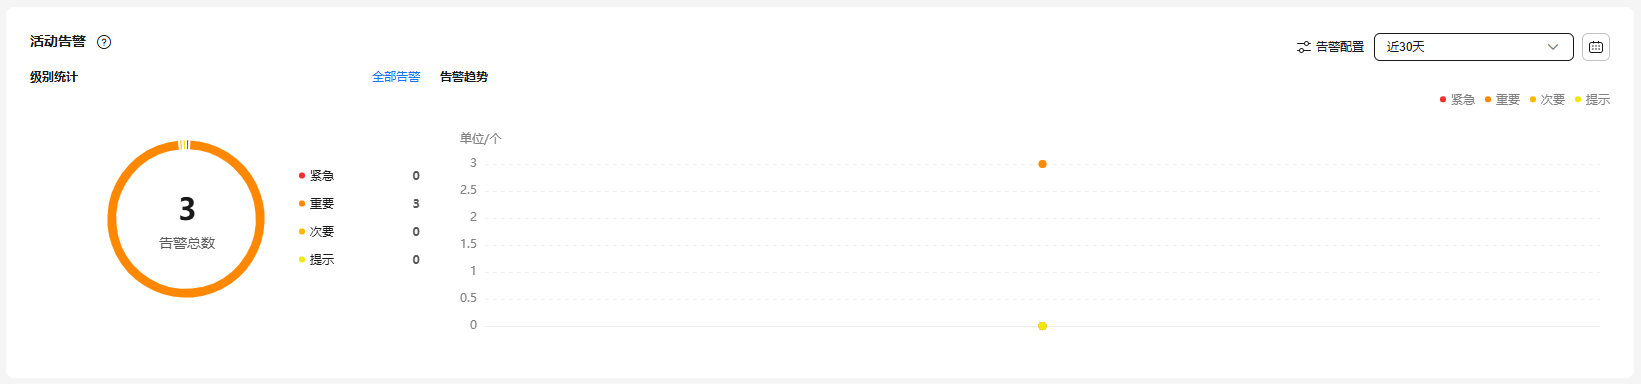The image size is (1641, 384).
Task: Open the help icon beside 活动告警
Action: (104, 42)
